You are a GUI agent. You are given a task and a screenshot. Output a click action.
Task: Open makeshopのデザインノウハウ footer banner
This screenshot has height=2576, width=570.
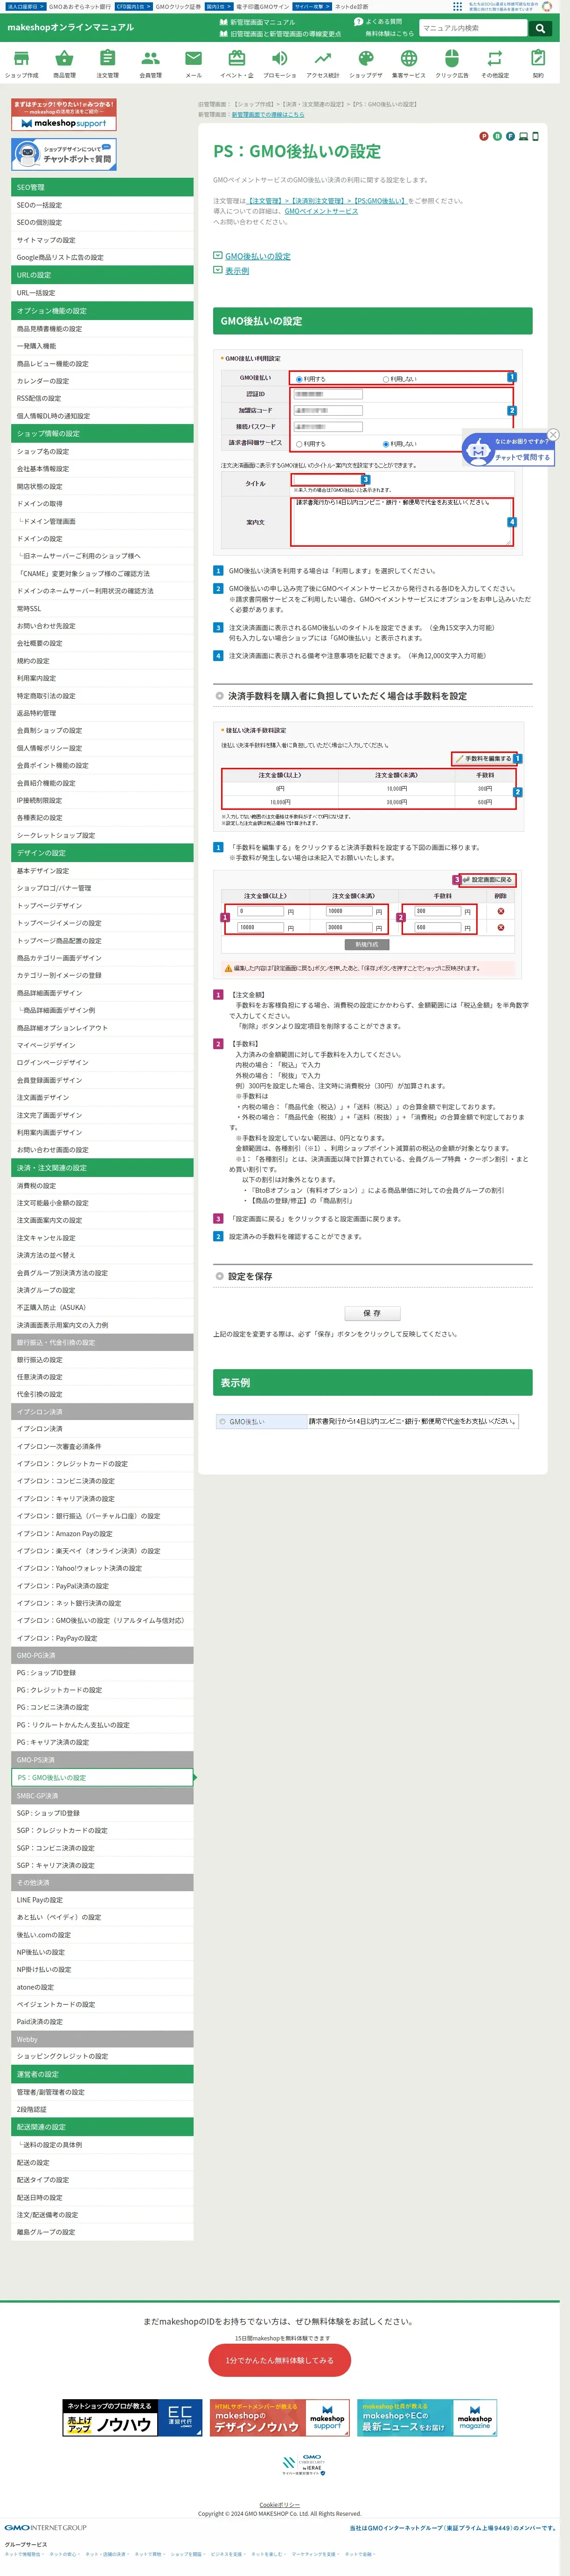point(279,2419)
